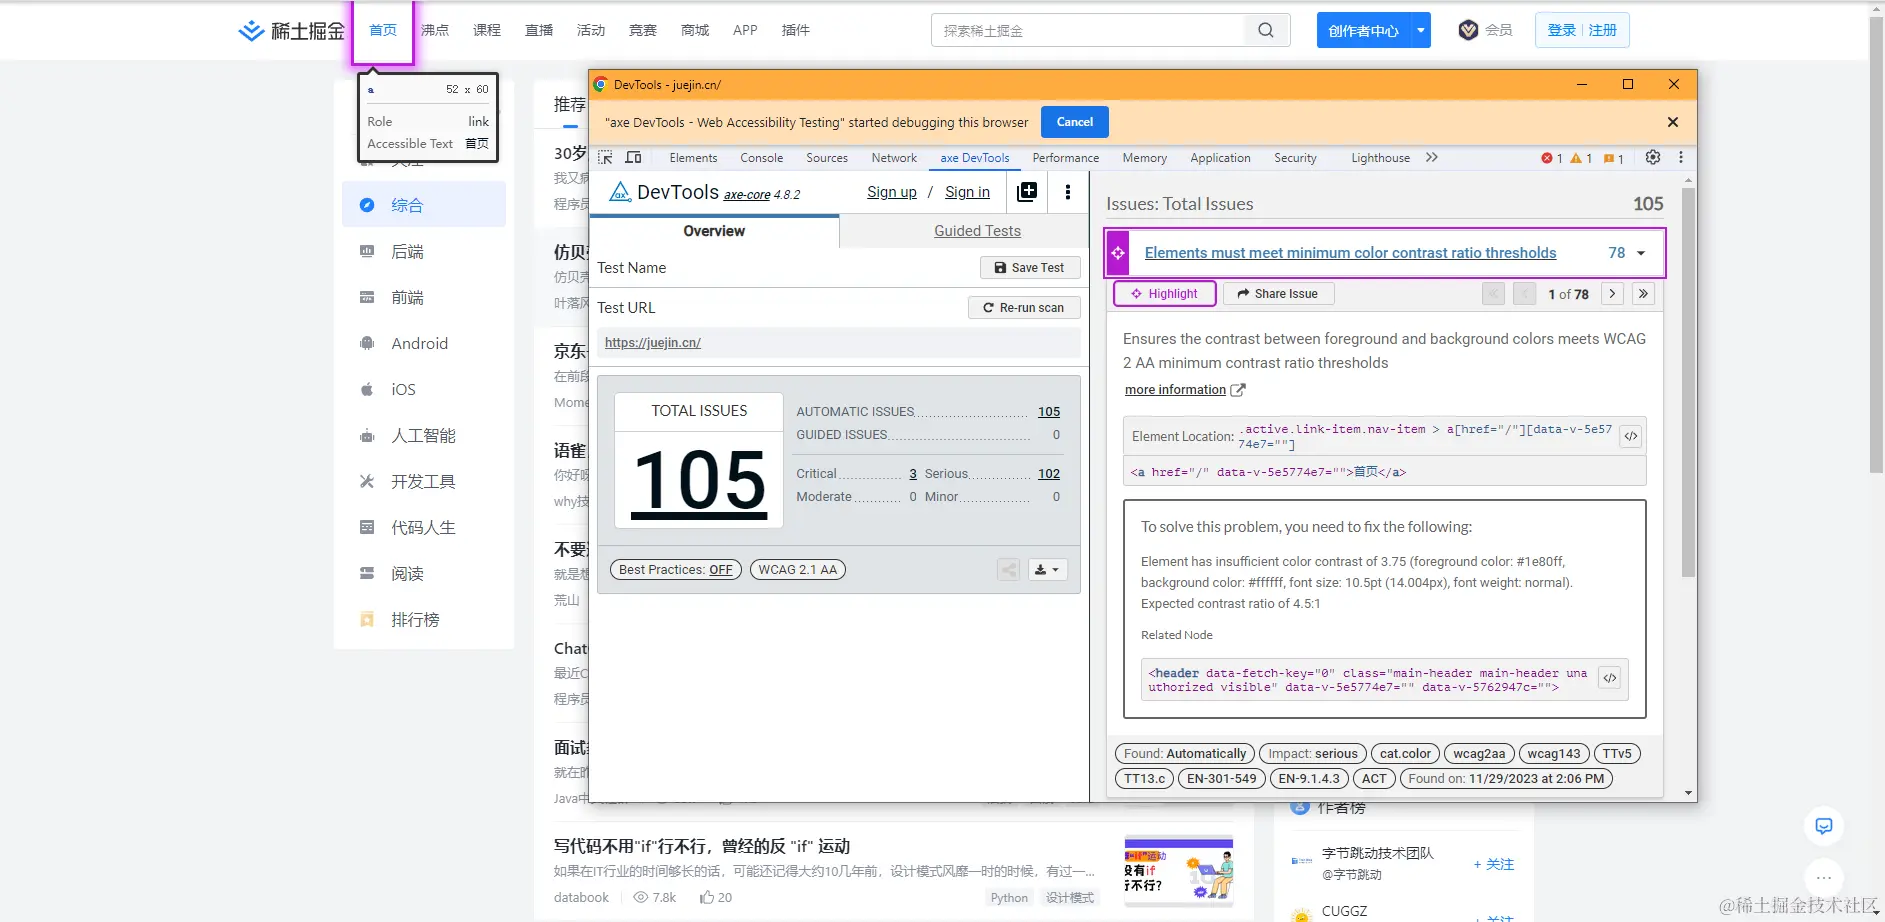Screen dimensions: 1885x922
Task: Click the Share Issue button
Action: [x=1278, y=294]
